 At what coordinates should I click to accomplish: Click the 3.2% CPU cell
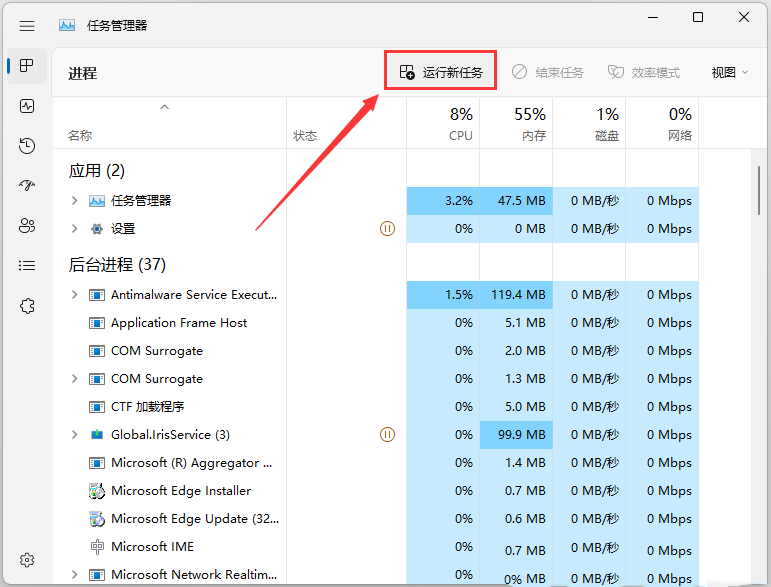tap(443, 201)
